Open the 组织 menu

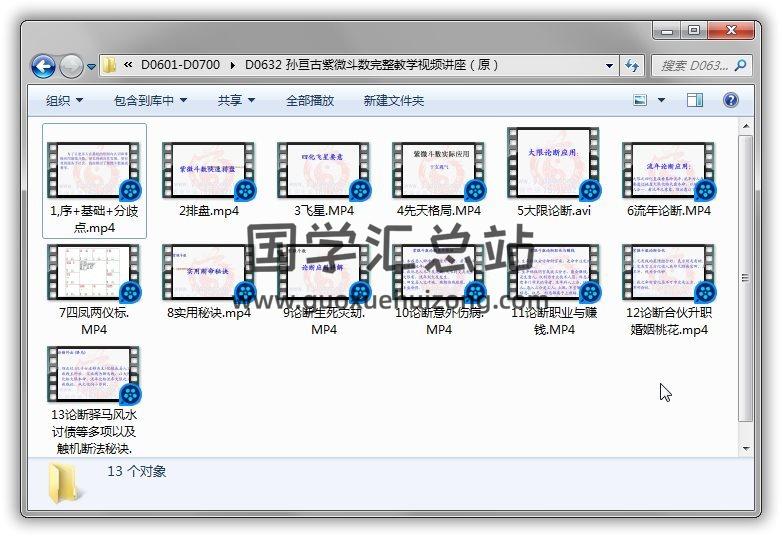(x=64, y=101)
